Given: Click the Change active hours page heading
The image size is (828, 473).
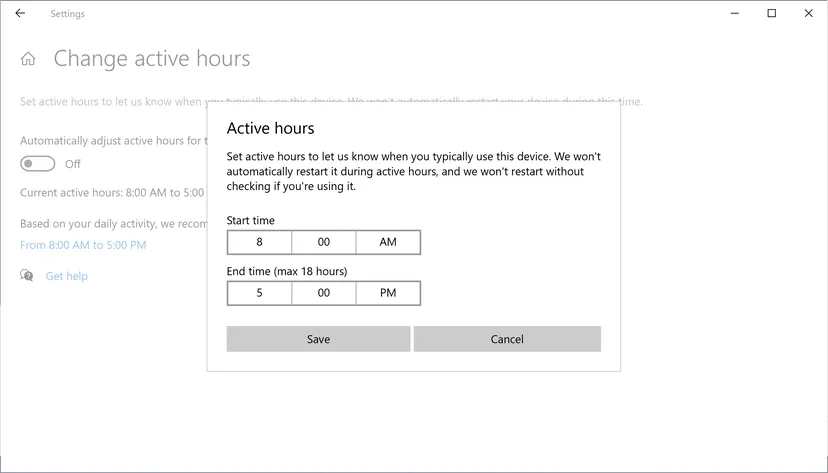Looking at the screenshot, I should (151, 59).
